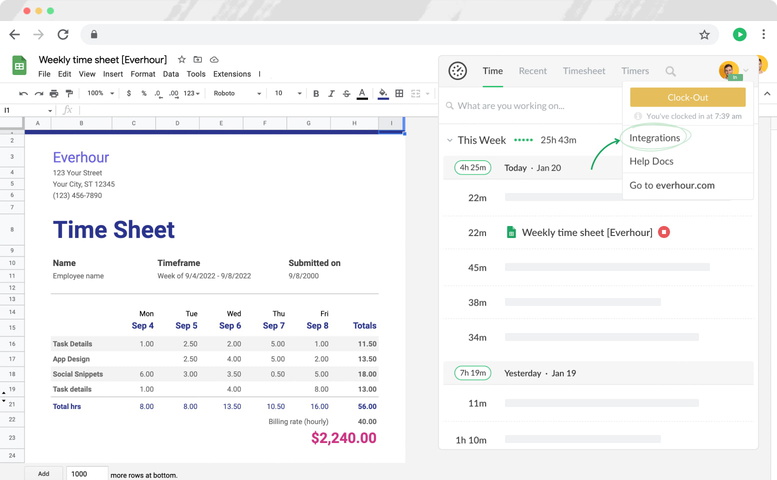Click the merge cells icon

click(415, 93)
